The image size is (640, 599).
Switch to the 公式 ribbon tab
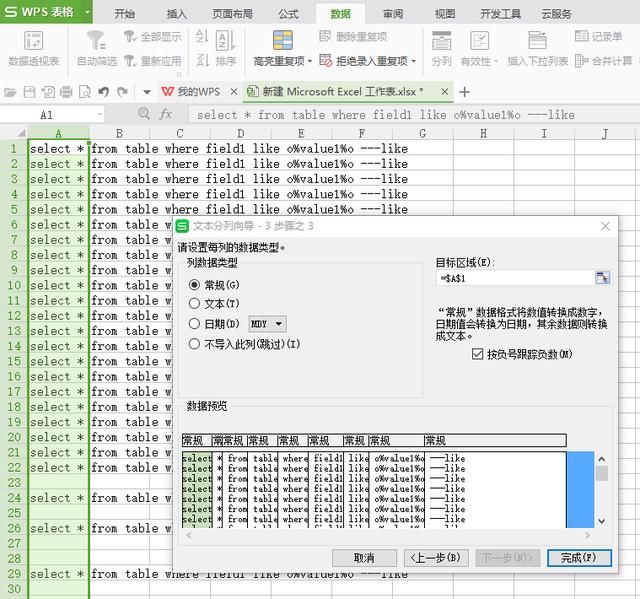coord(288,14)
